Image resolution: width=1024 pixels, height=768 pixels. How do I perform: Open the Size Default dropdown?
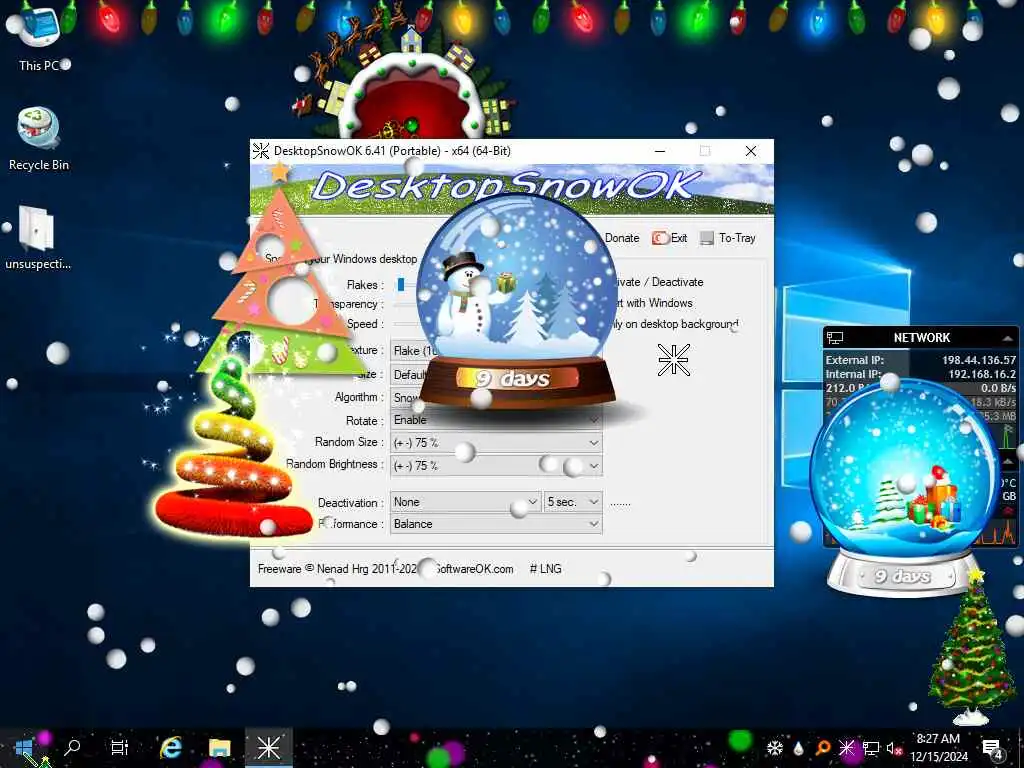click(410, 375)
